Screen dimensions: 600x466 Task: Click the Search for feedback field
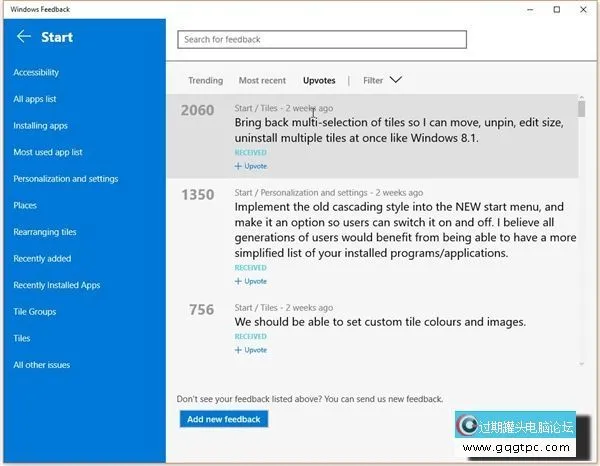(322, 40)
